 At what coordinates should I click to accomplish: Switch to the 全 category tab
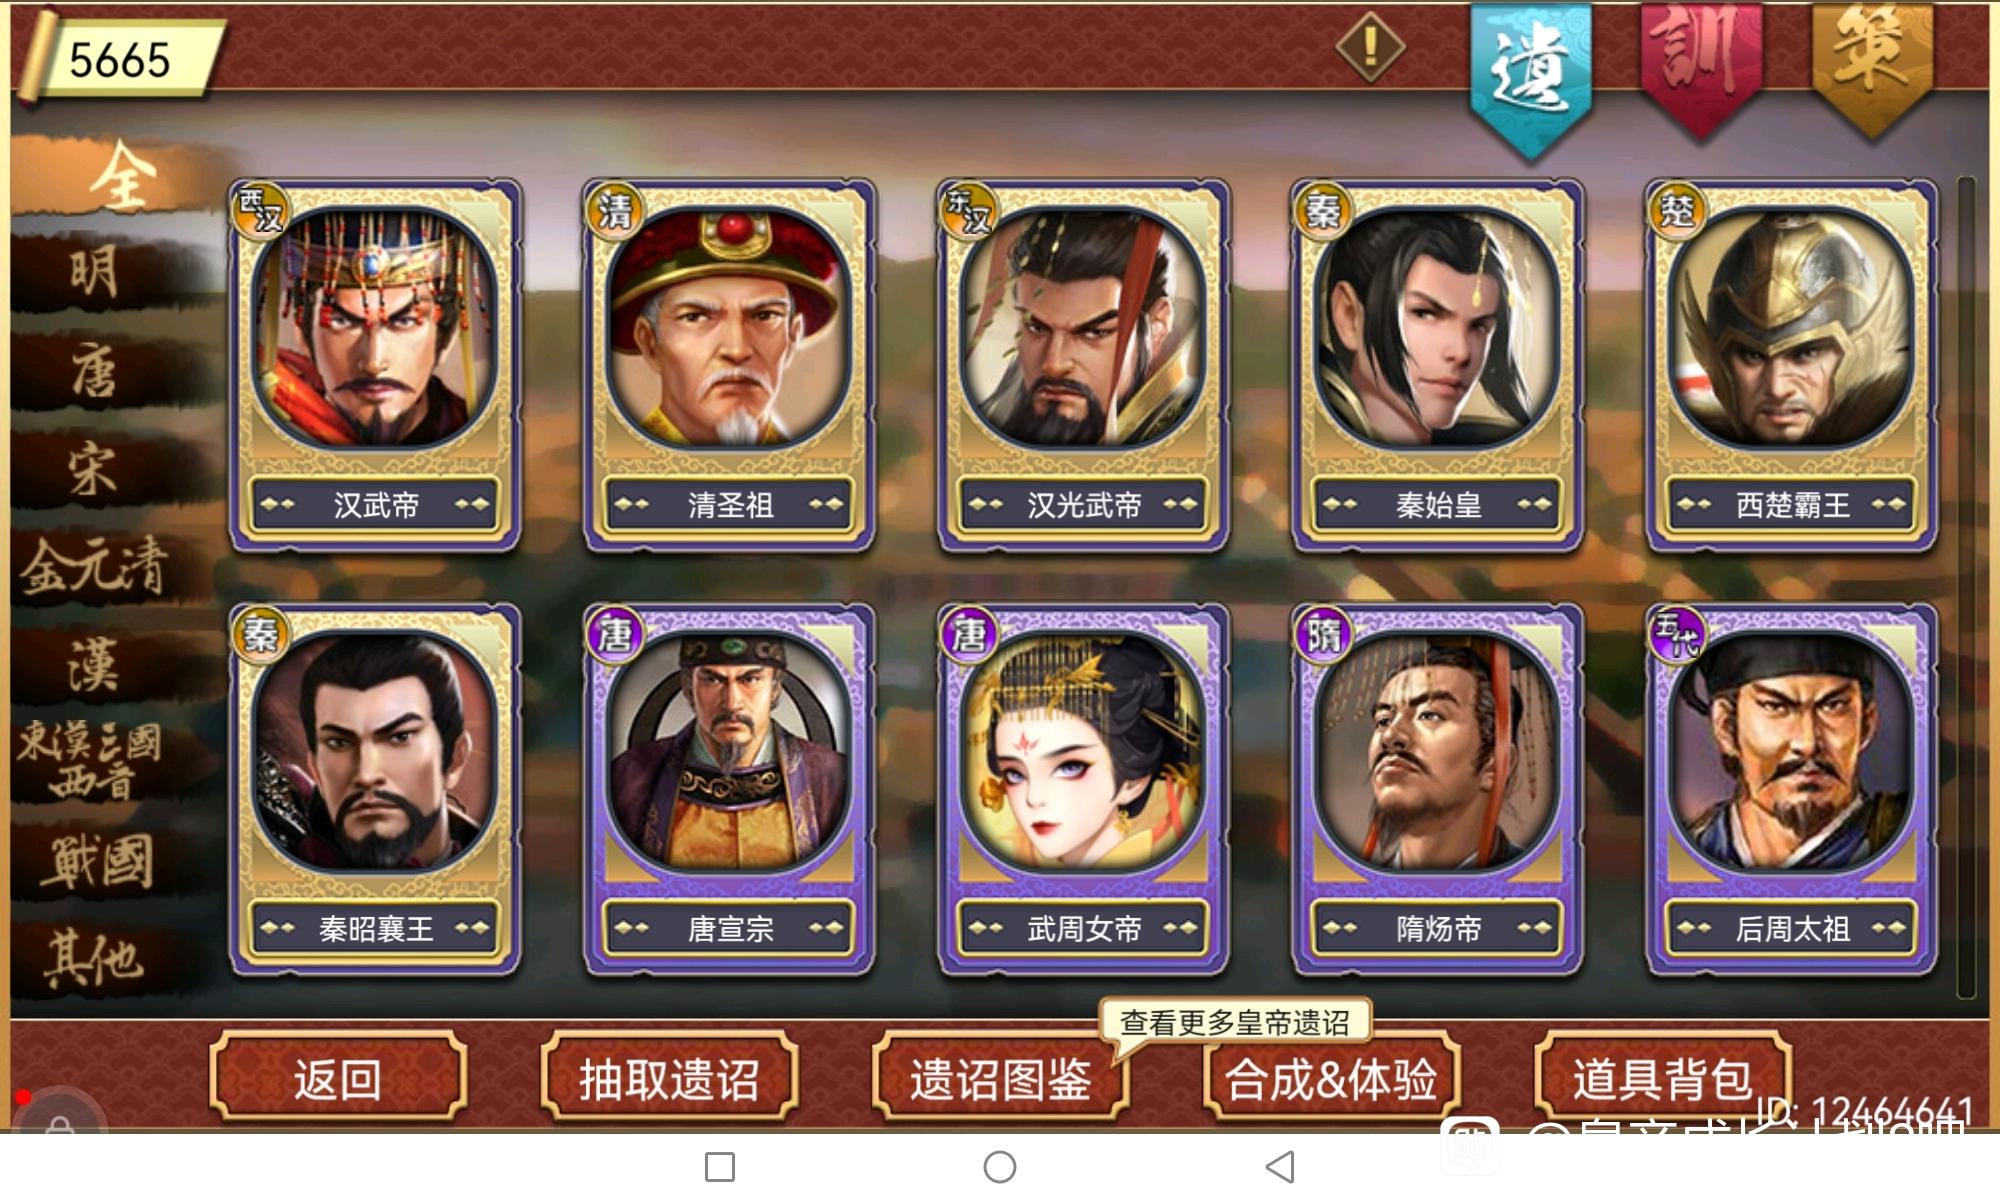[x=122, y=177]
